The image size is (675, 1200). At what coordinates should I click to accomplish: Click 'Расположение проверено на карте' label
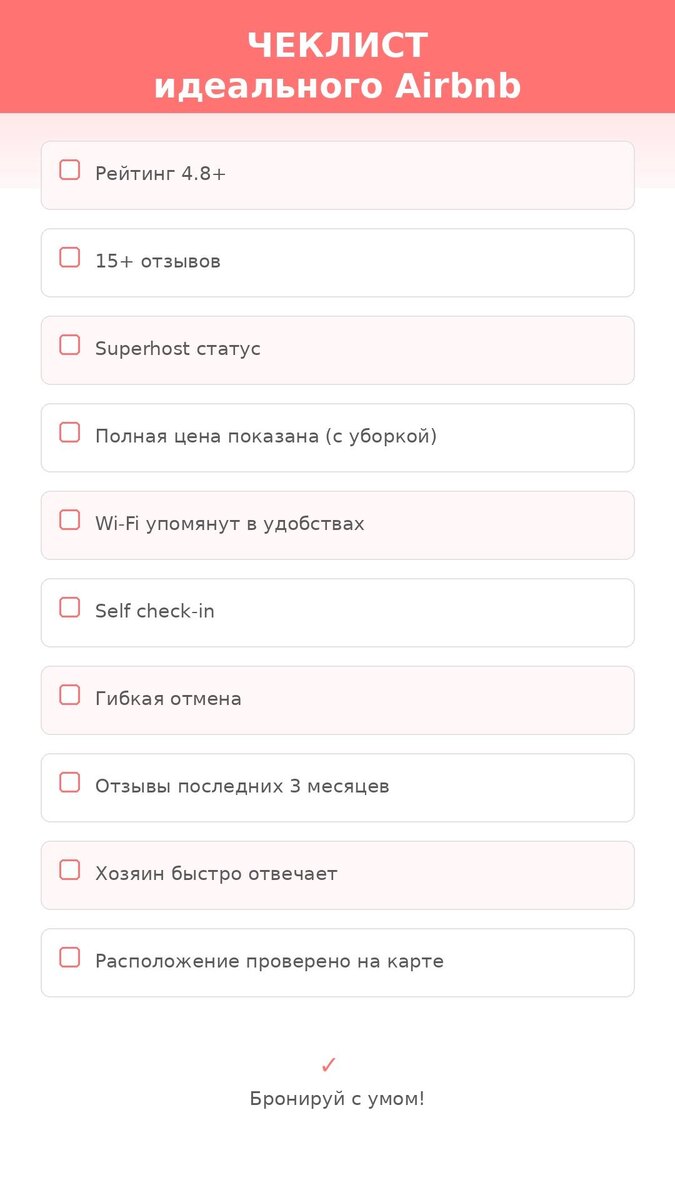point(269,962)
